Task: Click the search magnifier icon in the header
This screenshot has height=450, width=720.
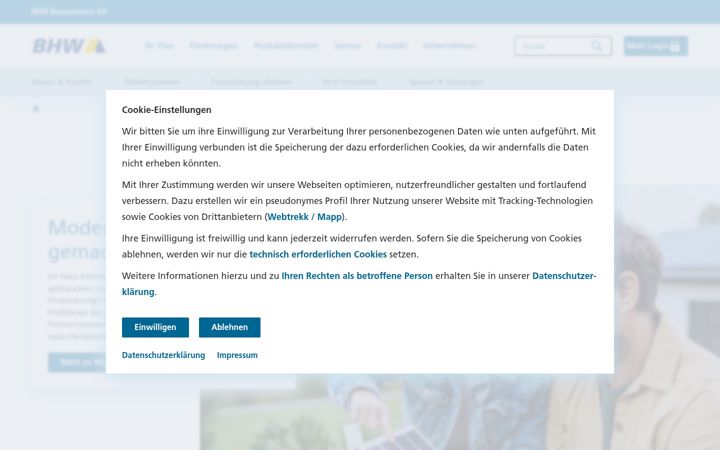Action: [596, 46]
